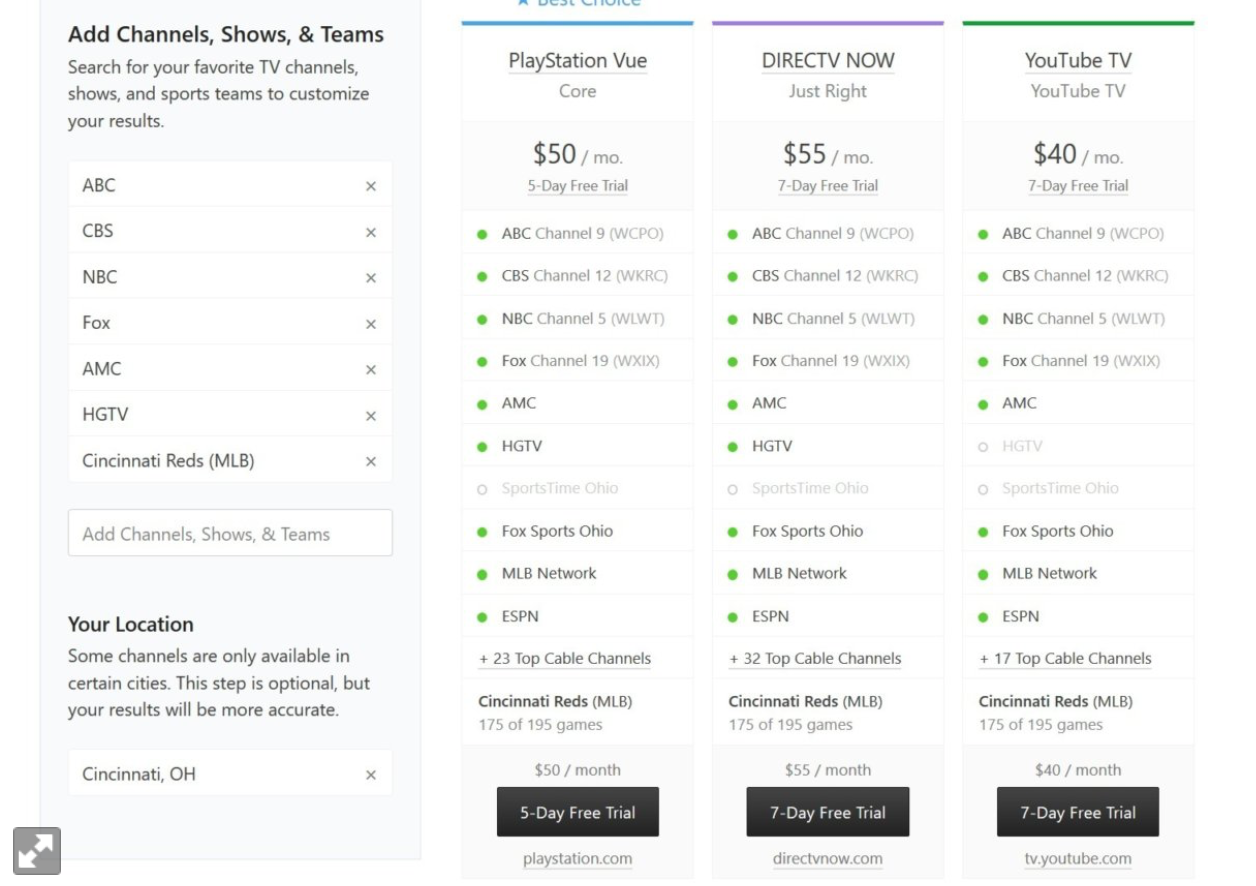The width and height of the screenshot is (1256, 886).
Task: Click HGTV in the PlayStation Vue card
Action: pos(521,446)
